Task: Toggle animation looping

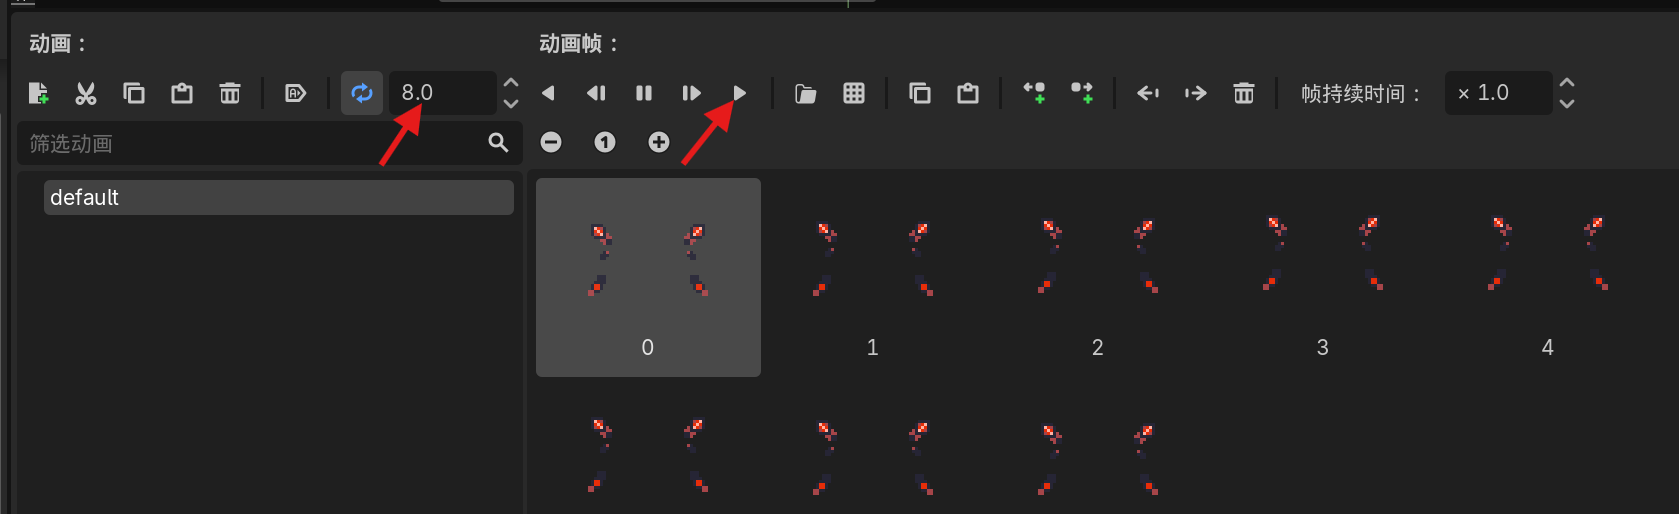Action: pos(362,93)
